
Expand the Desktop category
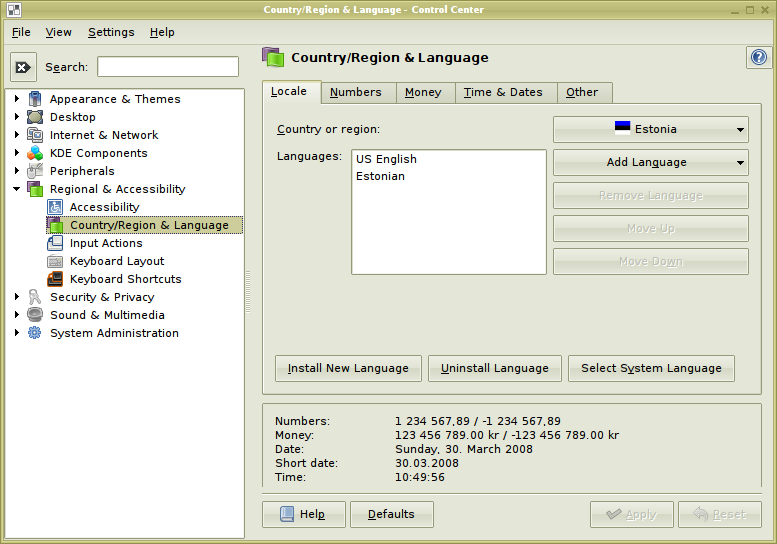coord(17,117)
